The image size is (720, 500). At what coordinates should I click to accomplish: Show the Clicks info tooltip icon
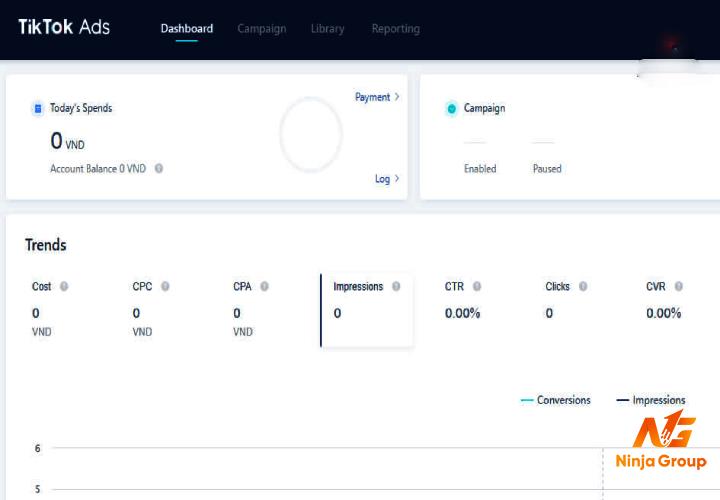coord(583,286)
